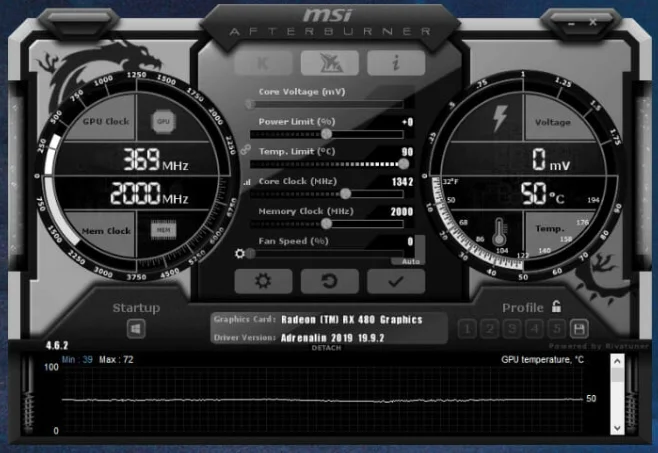Apply settings with the checkmark button
The width and height of the screenshot is (658, 453).
(396, 281)
